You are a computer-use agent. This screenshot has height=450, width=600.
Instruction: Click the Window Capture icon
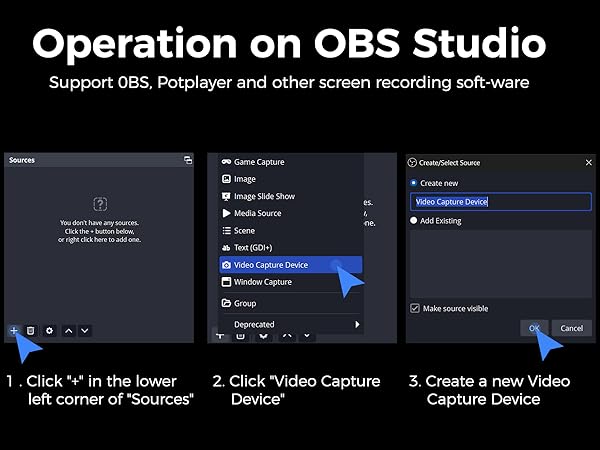[227, 282]
